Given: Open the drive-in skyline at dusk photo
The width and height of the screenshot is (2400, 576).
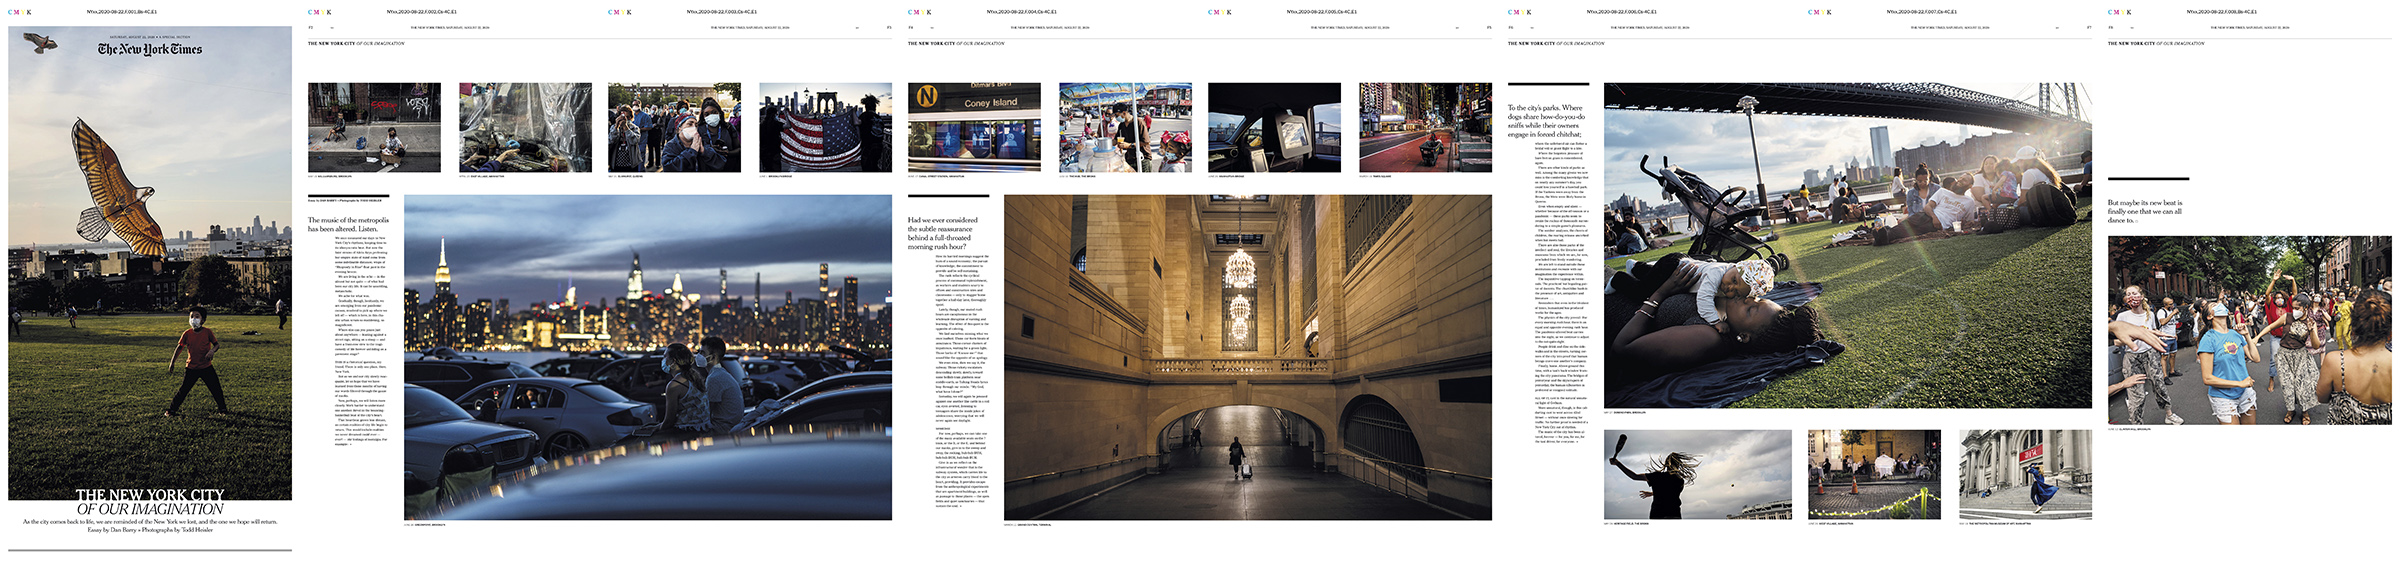Looking at the screenshot, I should tap(648, 357).
